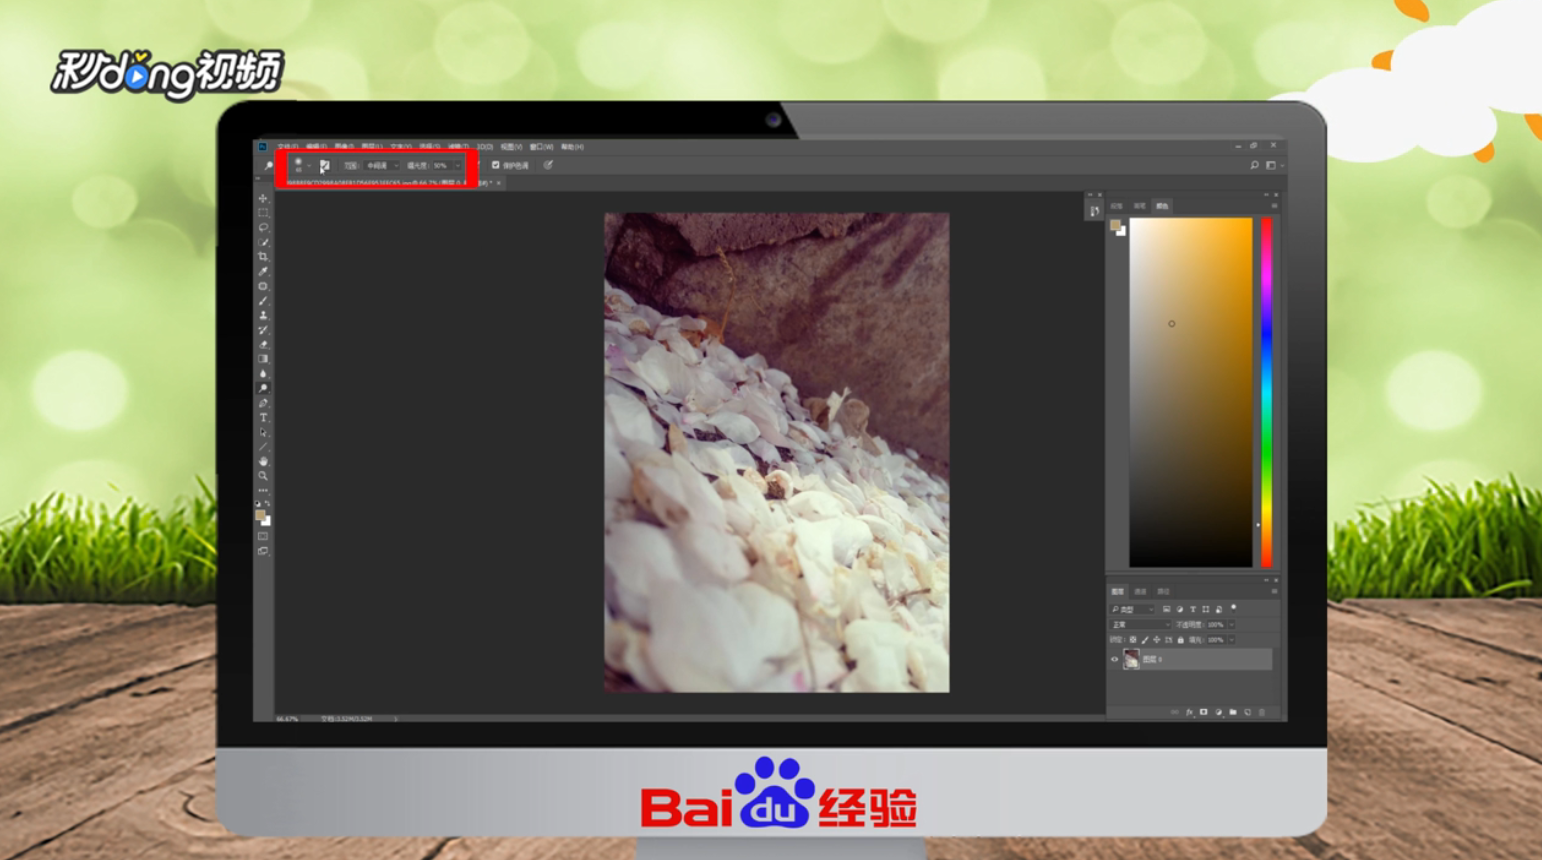Change screen mode from toolbox
Screen dimensions: 1542x860
click(x=263, y=551)
